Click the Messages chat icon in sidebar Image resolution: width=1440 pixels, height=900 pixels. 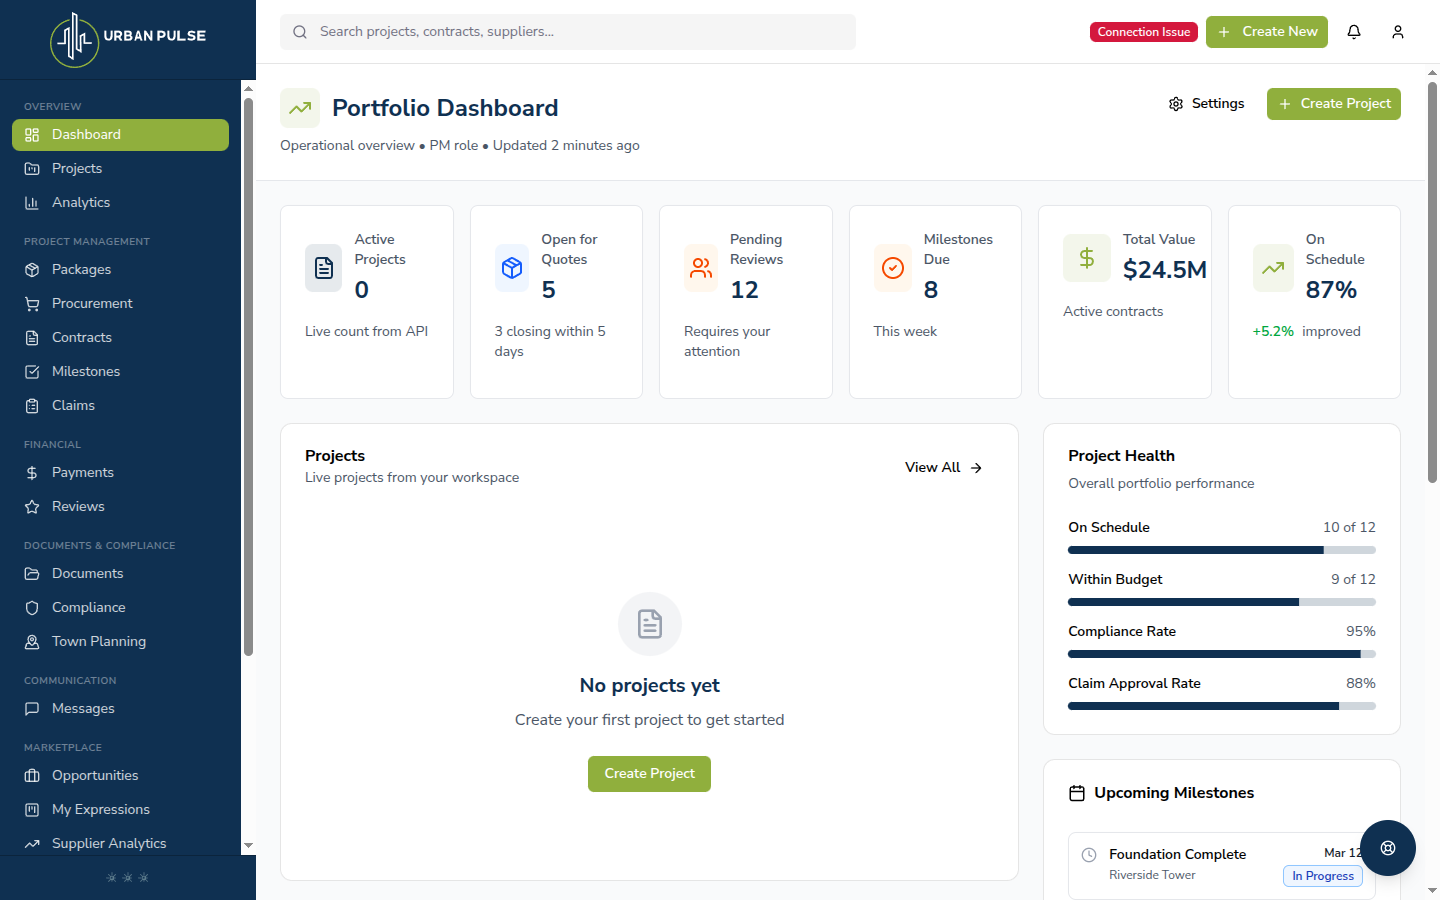click(32, 709)
